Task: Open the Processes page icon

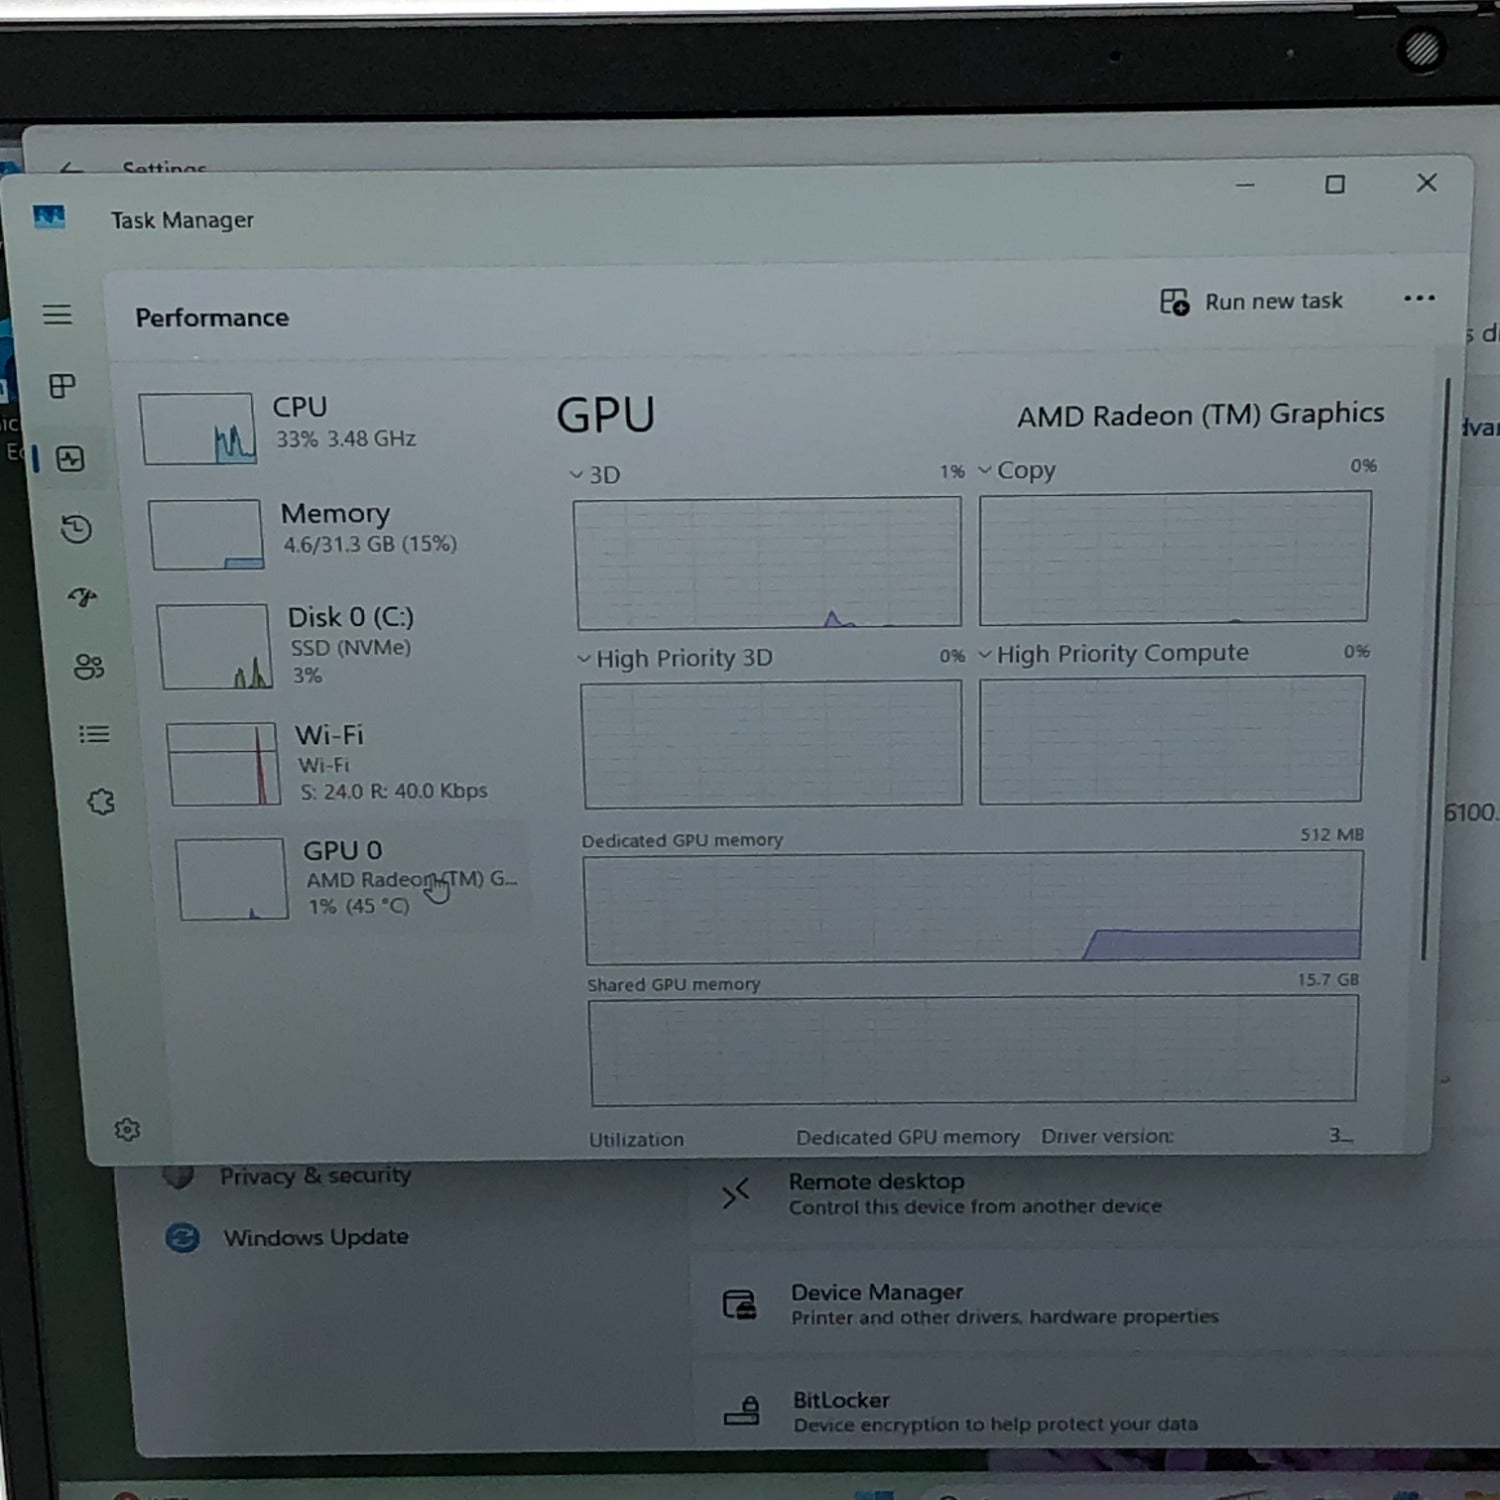Action: pos(62,386)
